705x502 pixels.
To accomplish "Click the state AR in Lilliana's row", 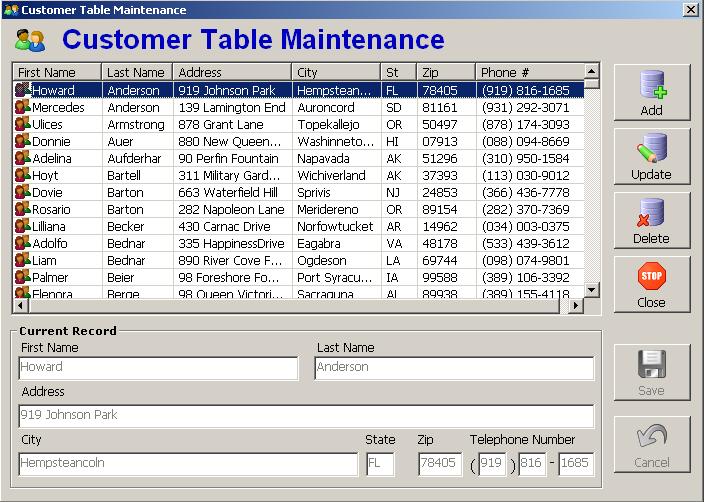I will (x=394, y=227).
